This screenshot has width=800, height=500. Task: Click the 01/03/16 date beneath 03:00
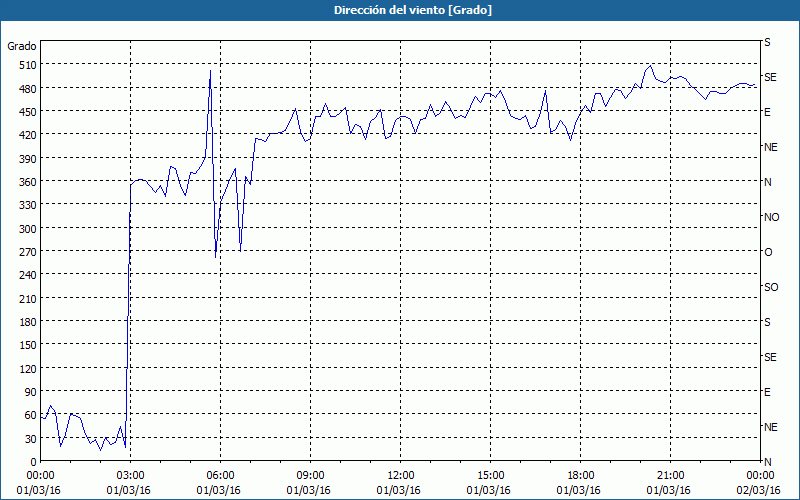[129, 491]
